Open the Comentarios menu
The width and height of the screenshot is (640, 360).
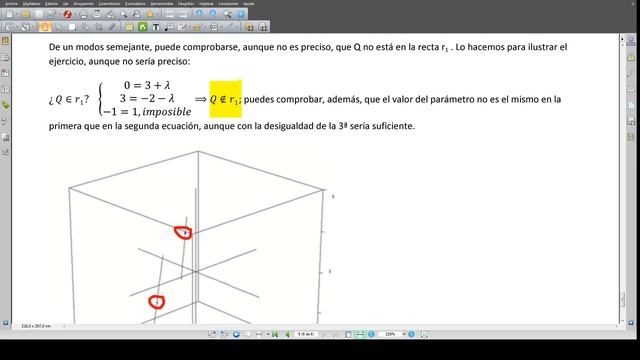[x=109, y=4]
